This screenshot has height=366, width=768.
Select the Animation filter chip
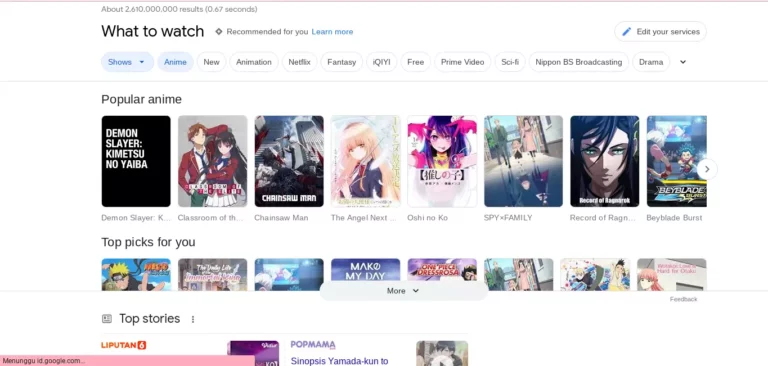point(254,62)
